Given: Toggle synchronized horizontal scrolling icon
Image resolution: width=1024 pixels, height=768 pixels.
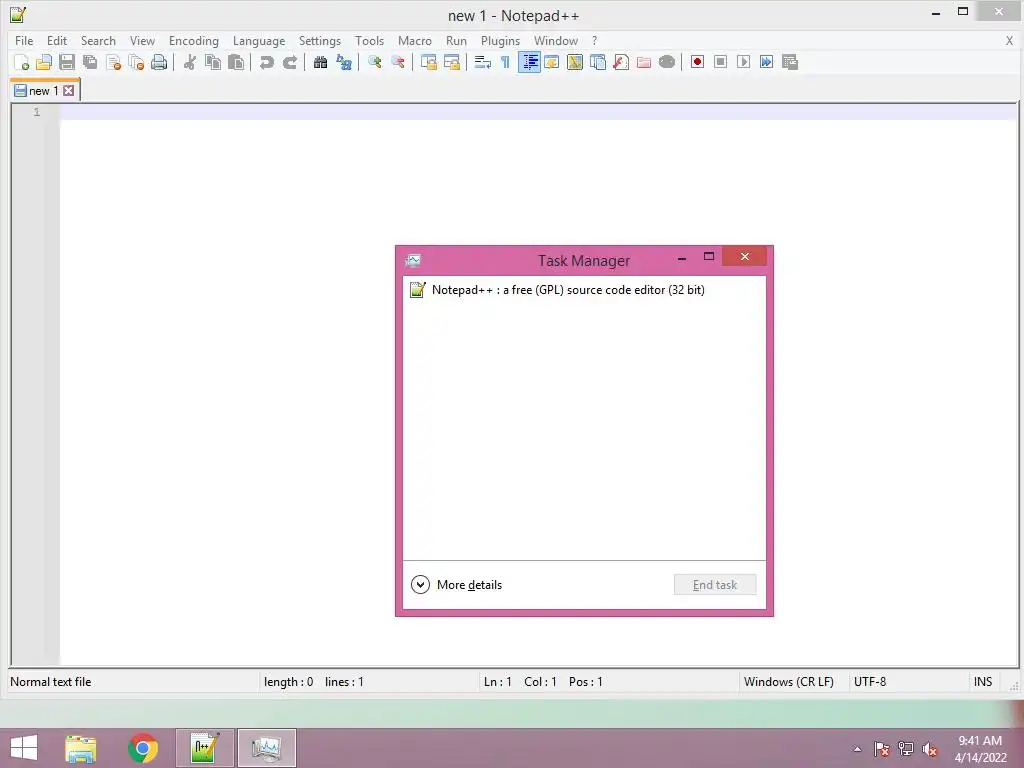Looking at the screenshot, I should (451, 62).
